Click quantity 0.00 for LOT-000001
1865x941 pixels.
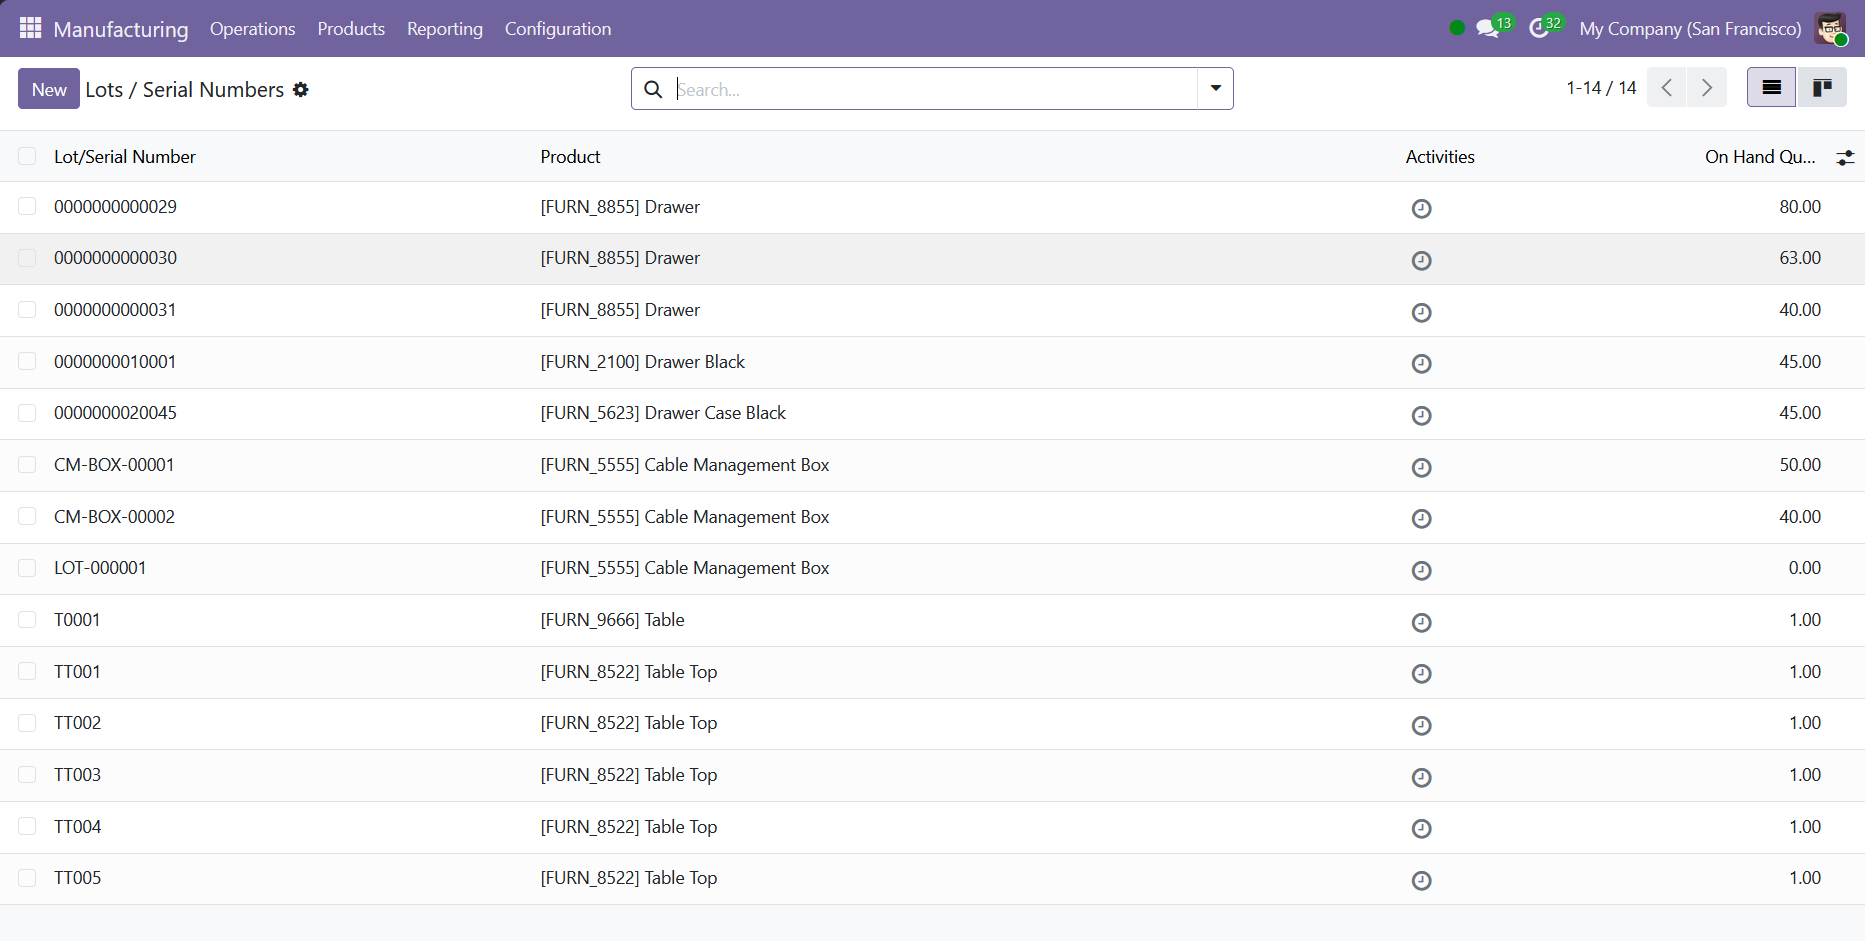tap(1805, 568)
